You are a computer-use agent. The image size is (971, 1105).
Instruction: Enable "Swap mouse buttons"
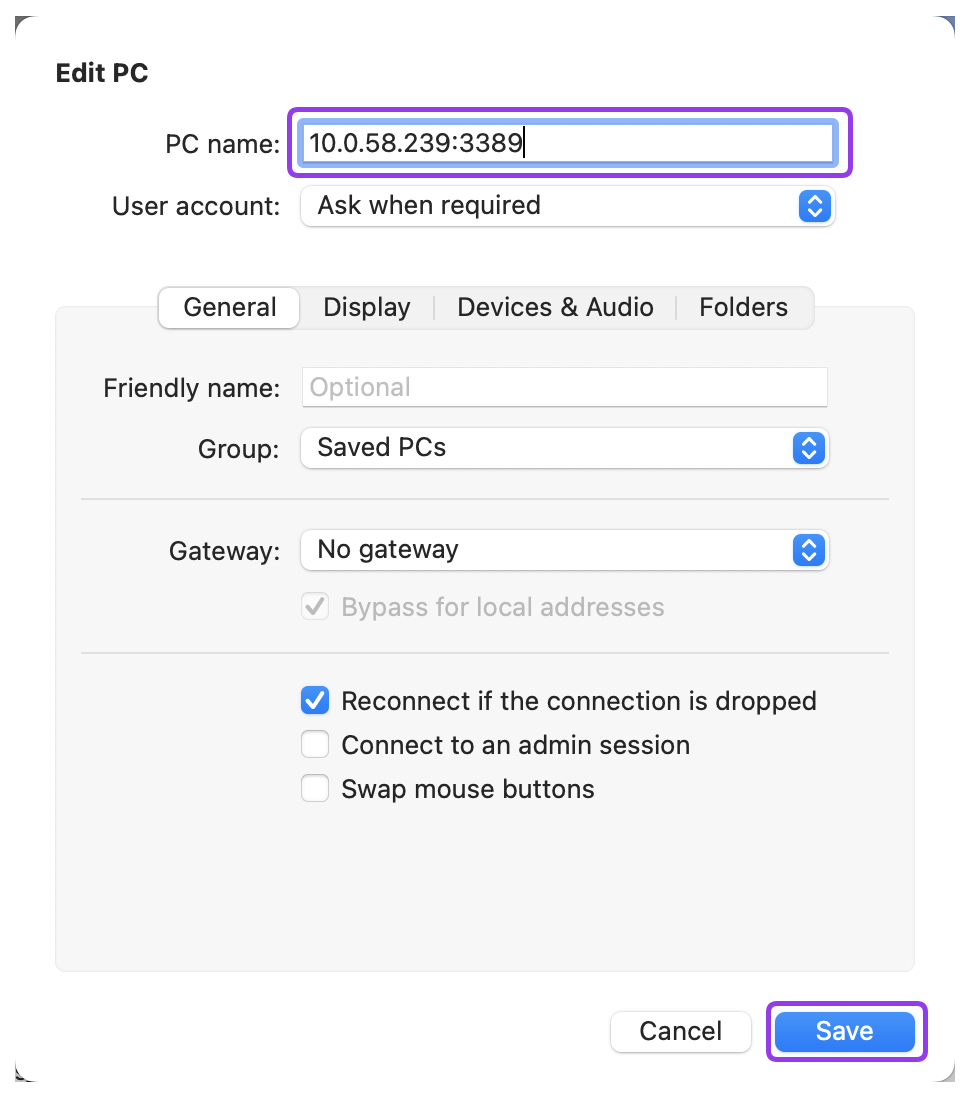[315, 788]
